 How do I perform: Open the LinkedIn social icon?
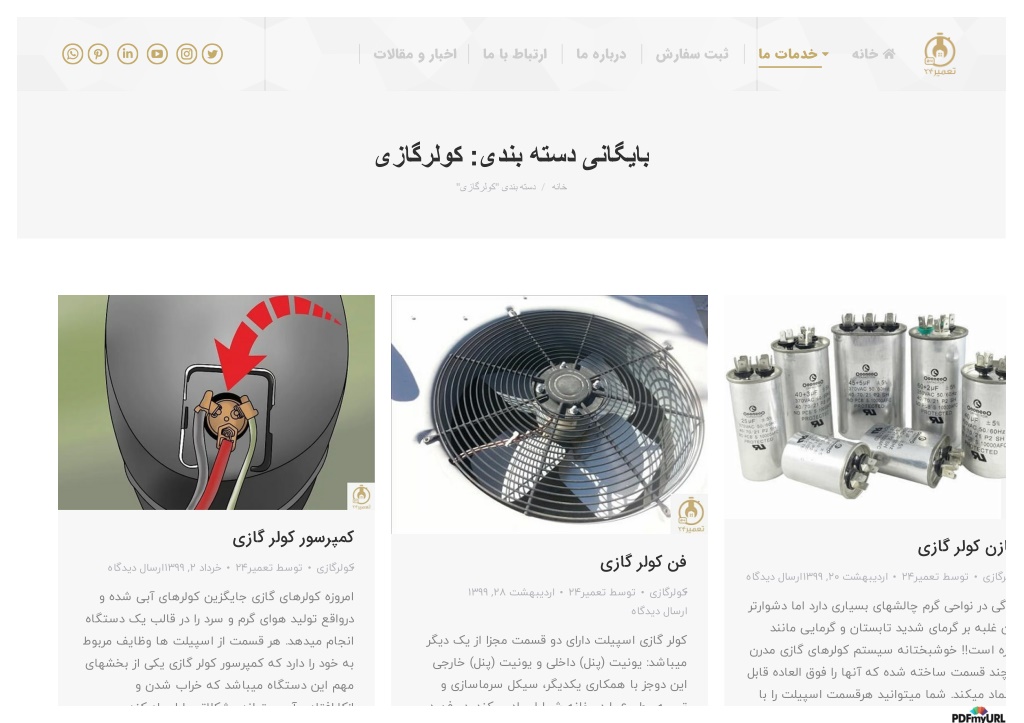pyautogui.click(x=128, y=54)
